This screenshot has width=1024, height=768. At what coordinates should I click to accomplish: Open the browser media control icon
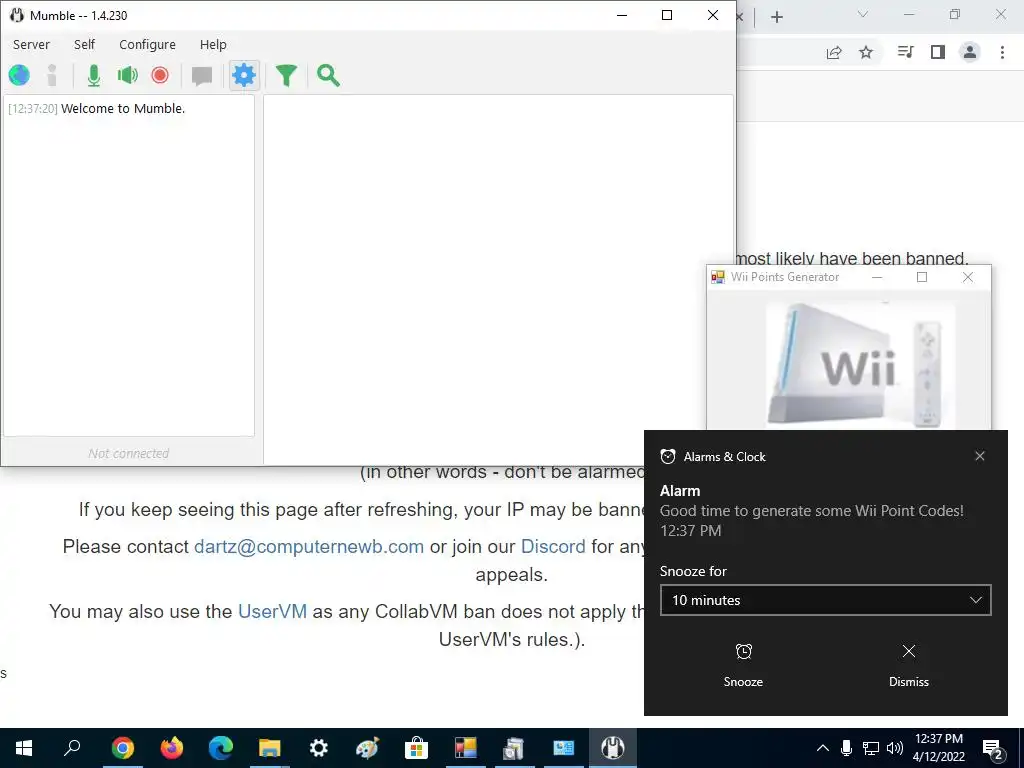click(905, 52)
